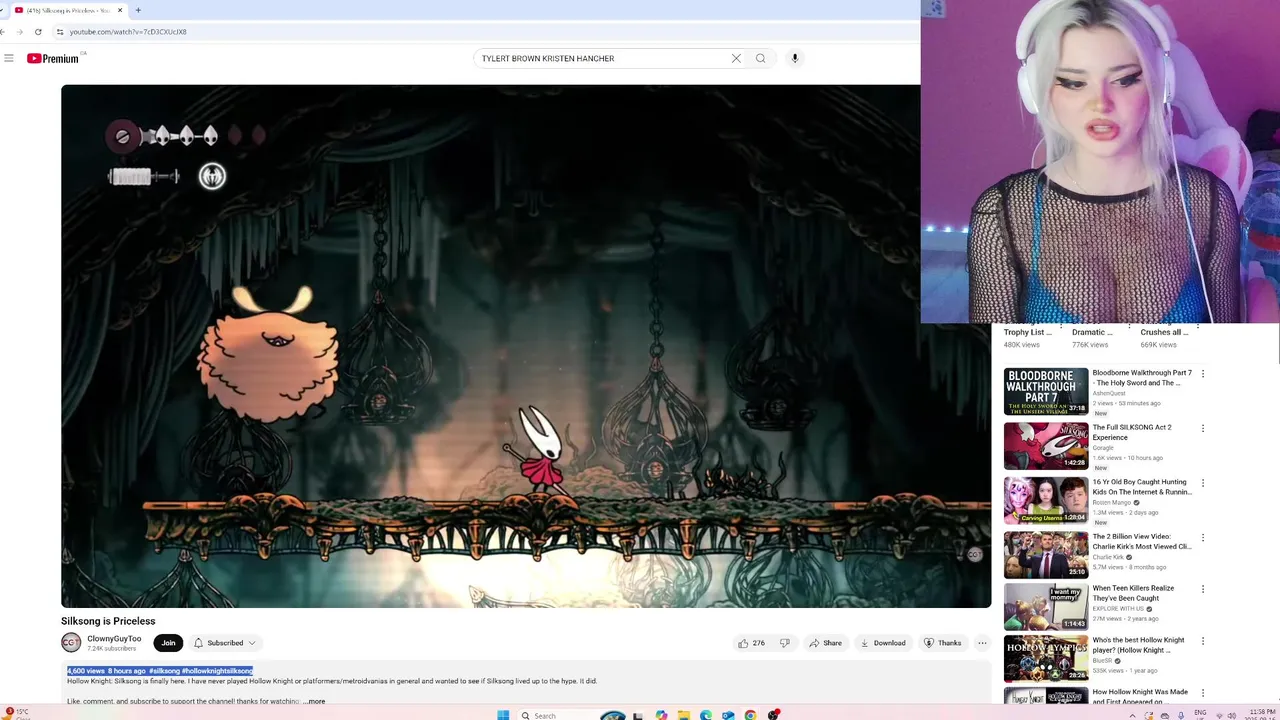This screenshot has width=1280, height=720.
Task: Open Microsoft Edge from the taskbar
Action: coord(705,715)
